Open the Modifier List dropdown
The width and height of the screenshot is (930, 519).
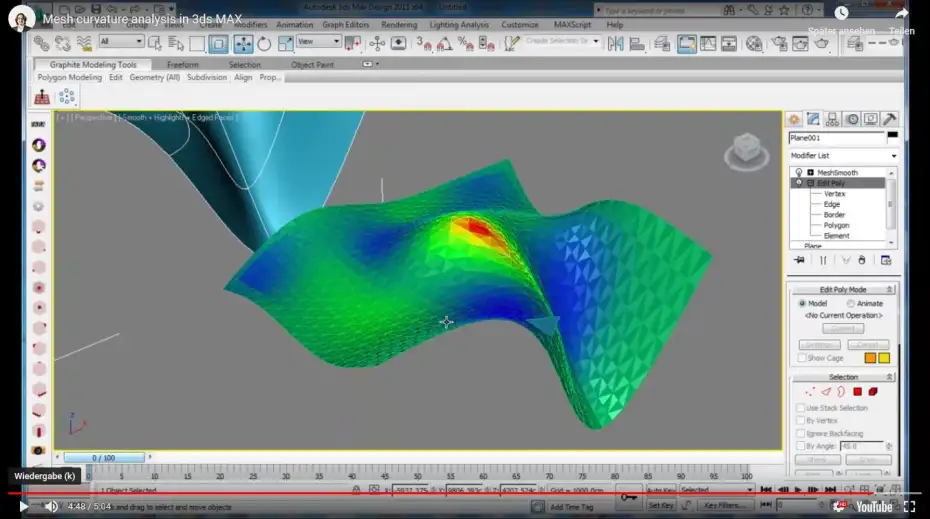(x=843, y=155)
